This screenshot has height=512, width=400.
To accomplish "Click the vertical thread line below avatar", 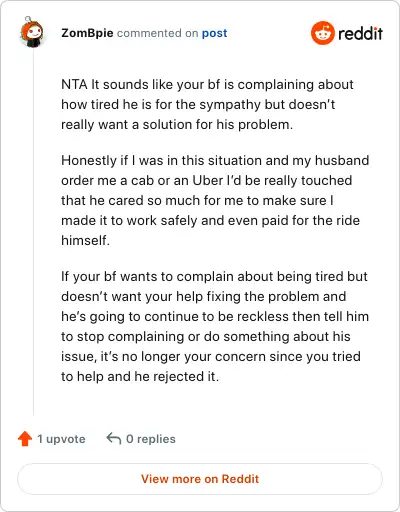I will tap(33, 232).
